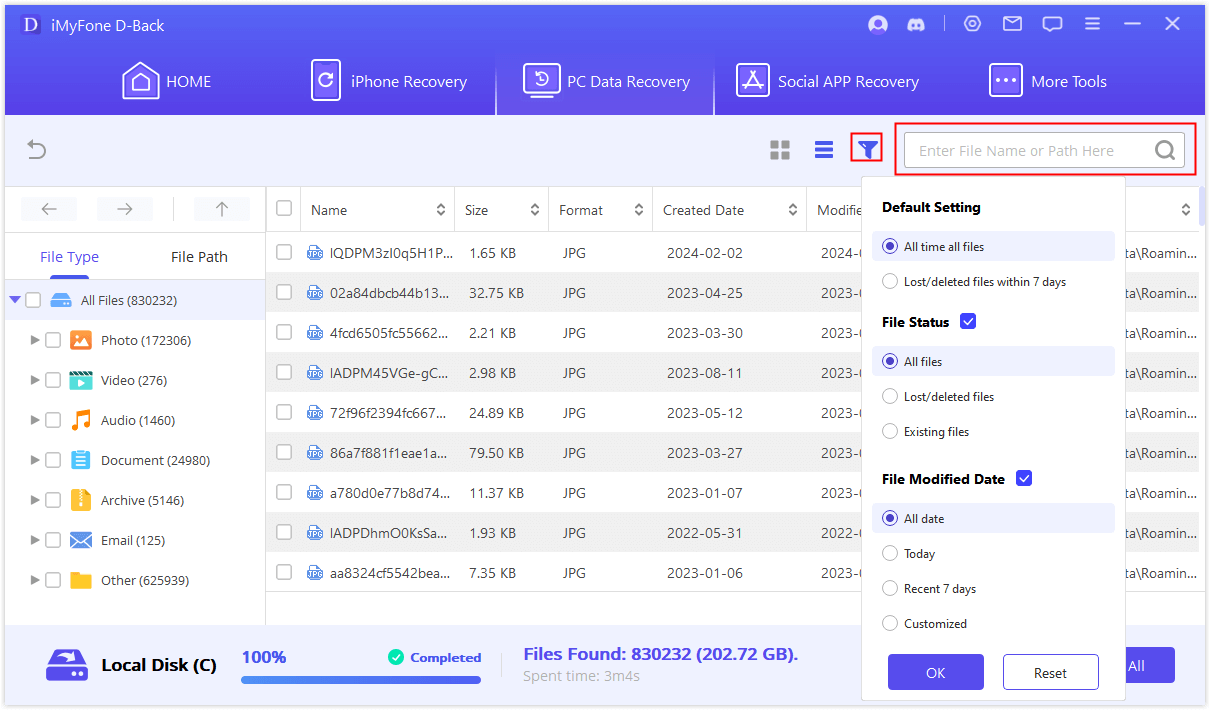Click the Audio music note icon
This screenshot has height=710, width=1210.
[x=81, y=420]
